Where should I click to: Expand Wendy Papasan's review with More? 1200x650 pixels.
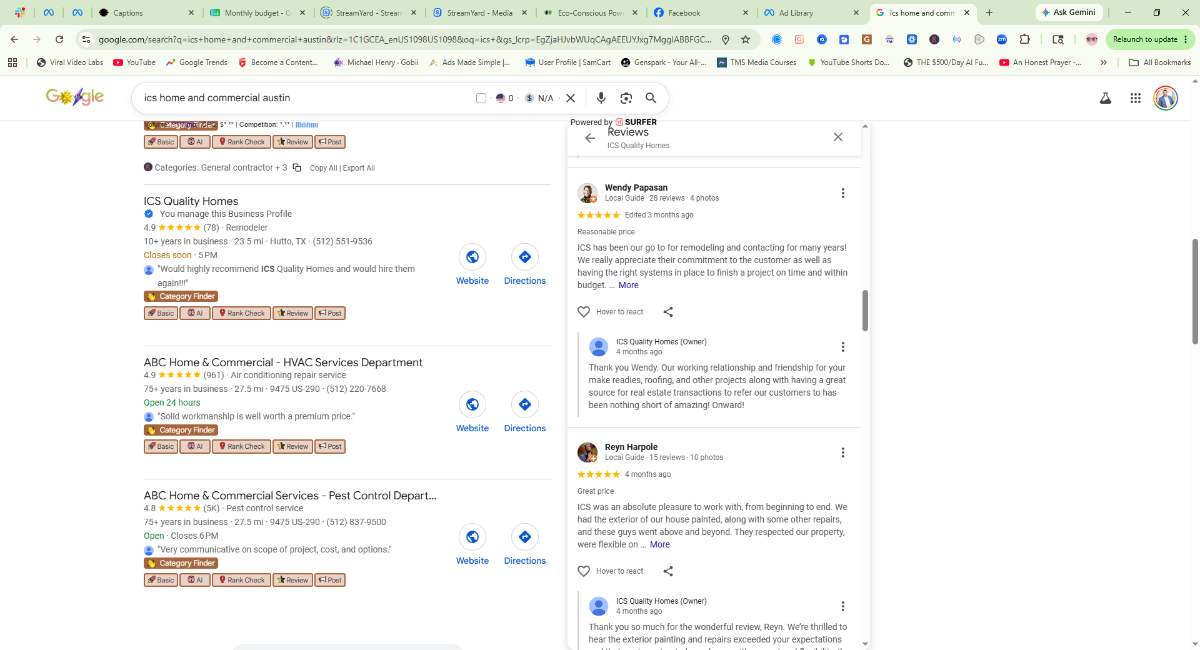point(628,285)
